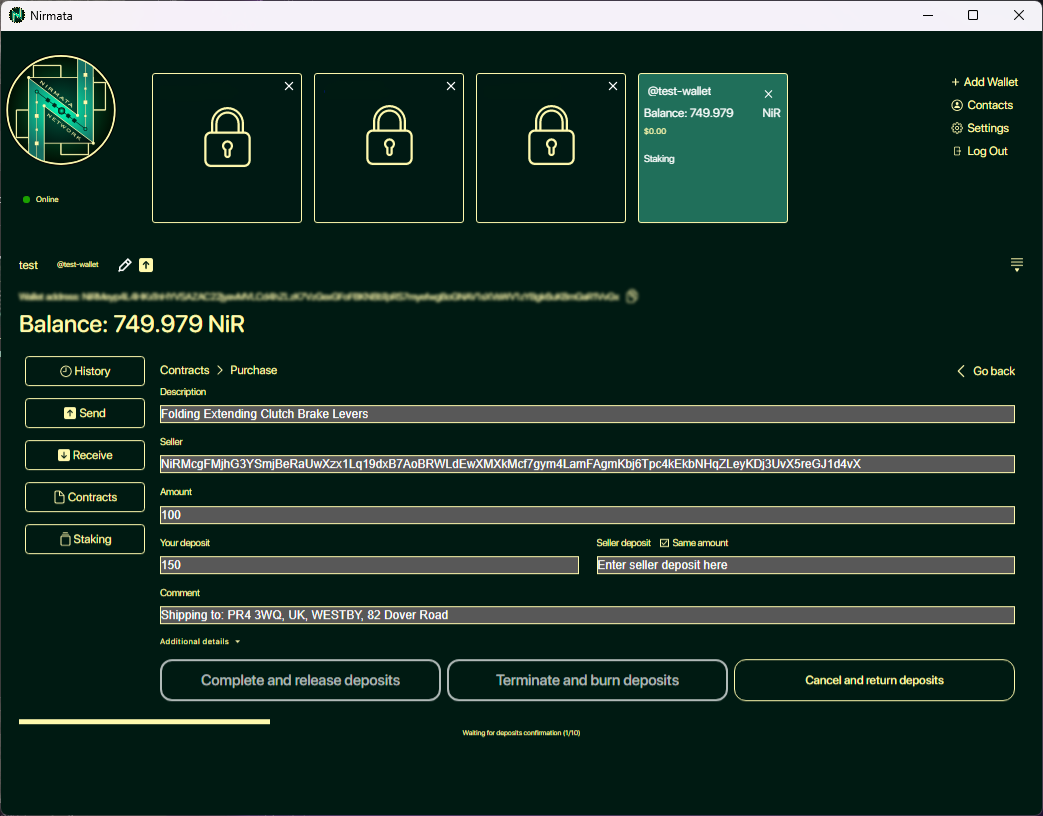Click the deposit confirmation progress bar
Image resolution: width=1043 pixels, height=816 pixels.
tap(144, 721)
